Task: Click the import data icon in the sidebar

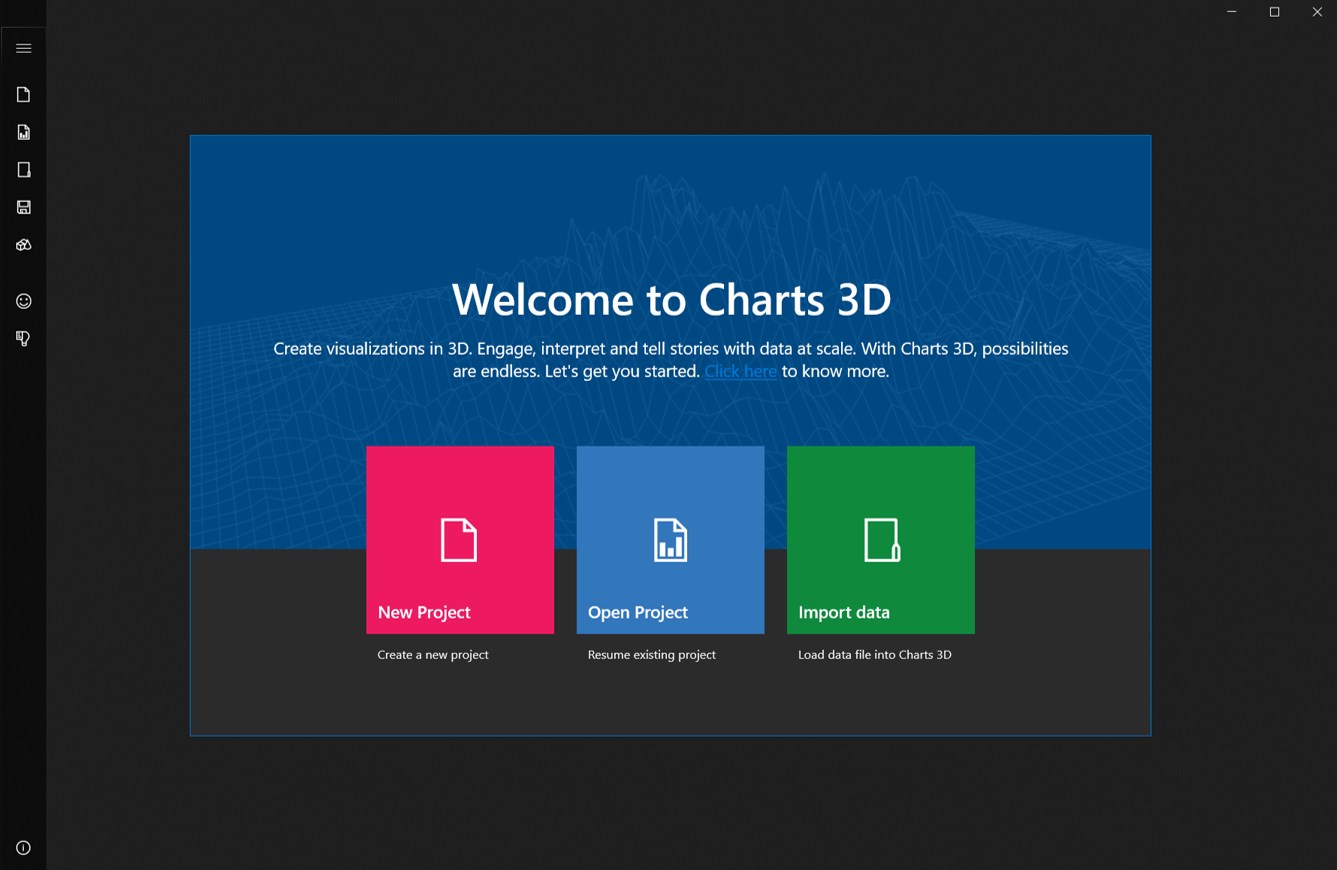Action: (x=24, y=170)
